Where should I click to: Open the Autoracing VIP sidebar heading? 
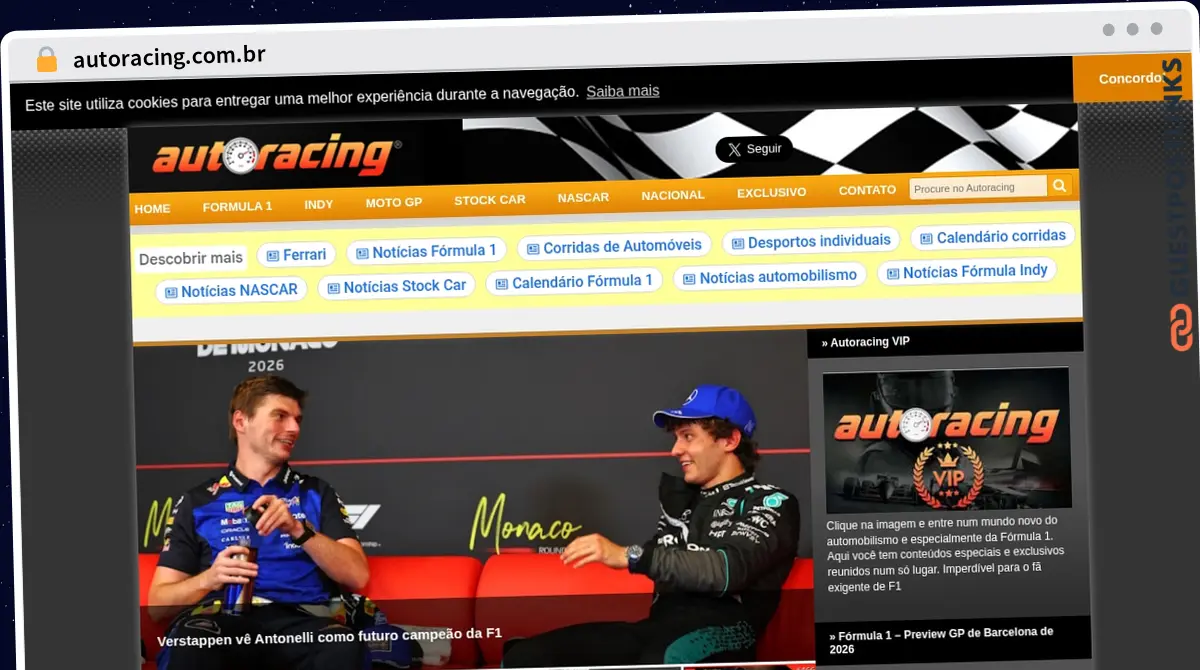(x=866, y=342)
